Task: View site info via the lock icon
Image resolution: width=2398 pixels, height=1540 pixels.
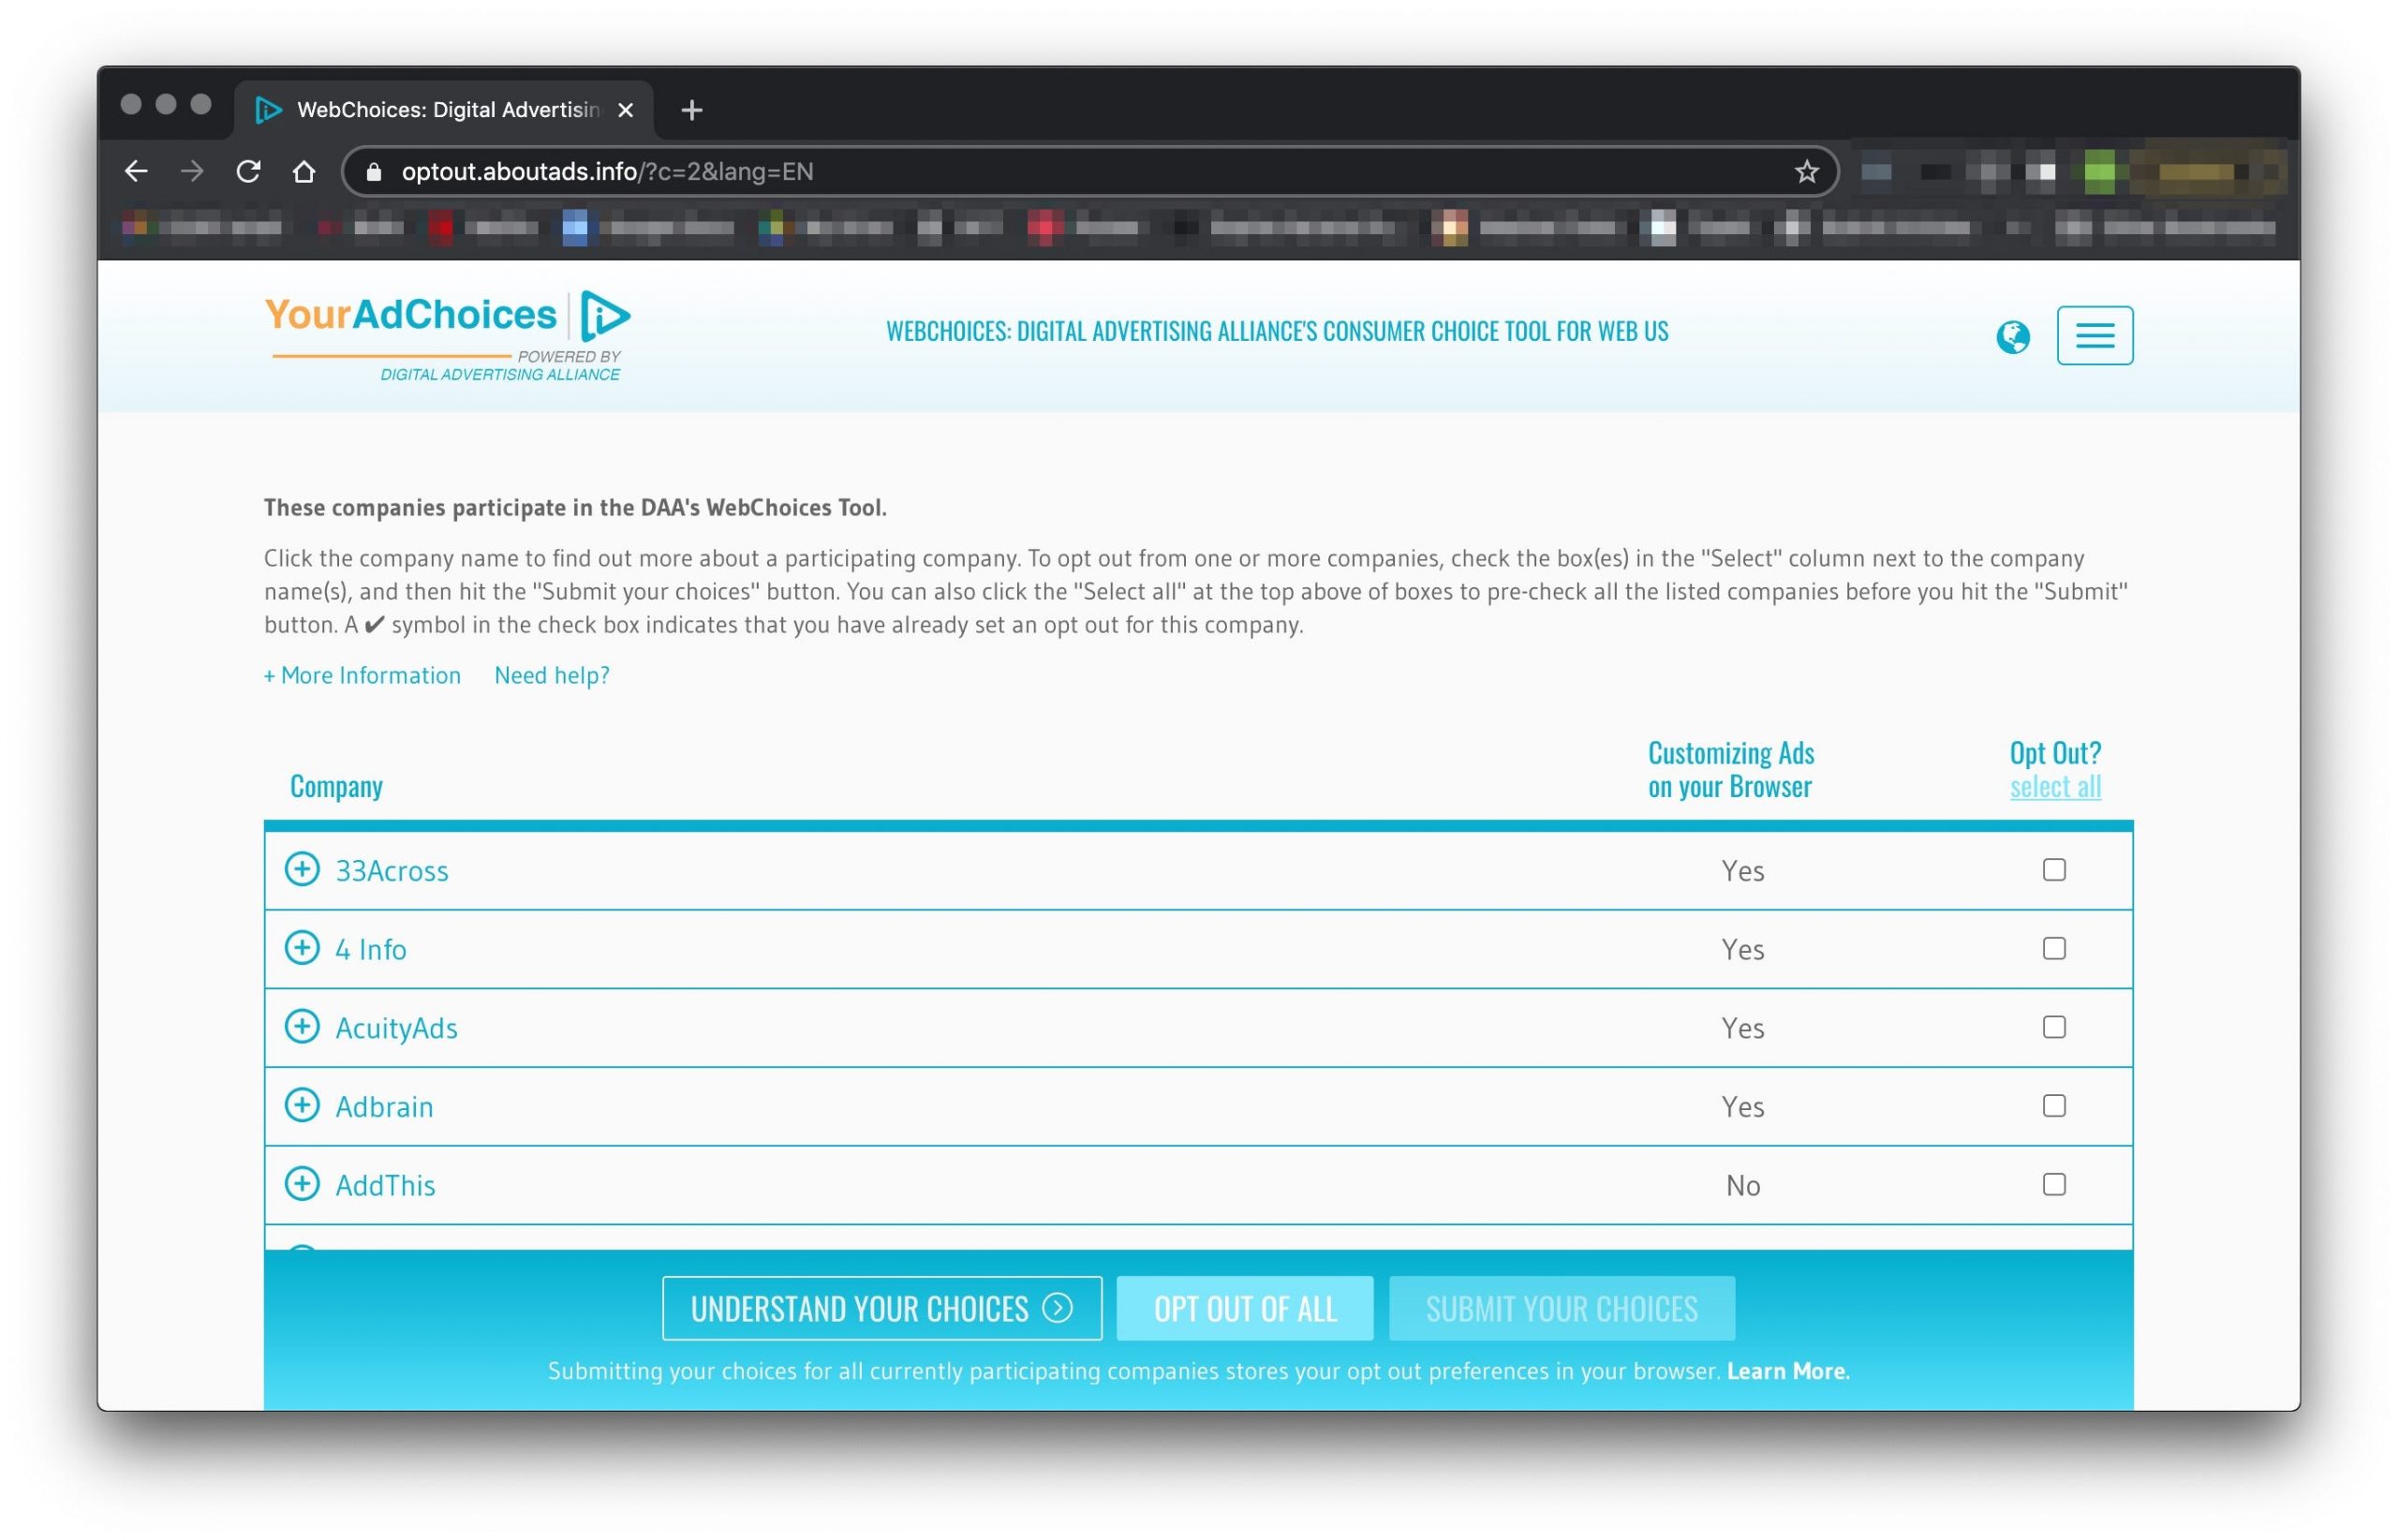Action: [374, 172]
